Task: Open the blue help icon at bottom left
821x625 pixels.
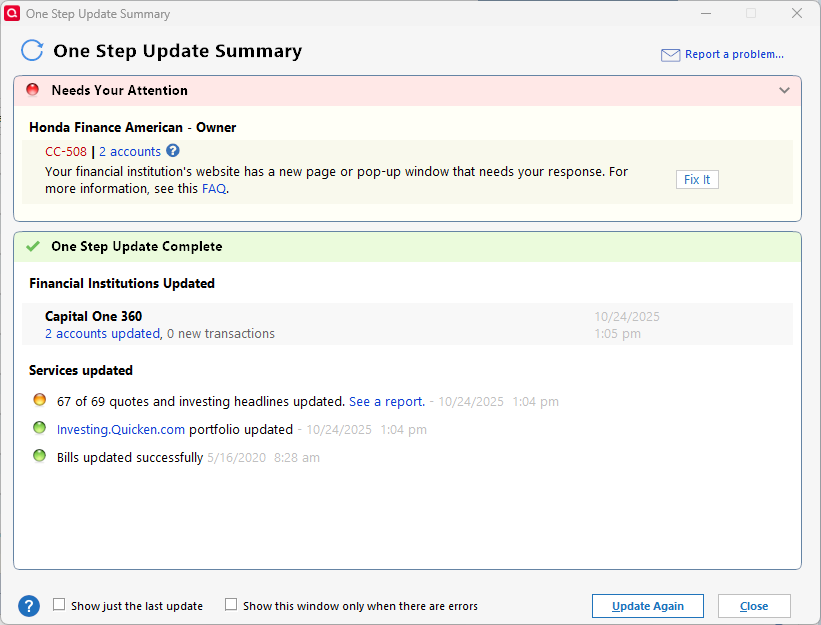Action: coord(29,606)
